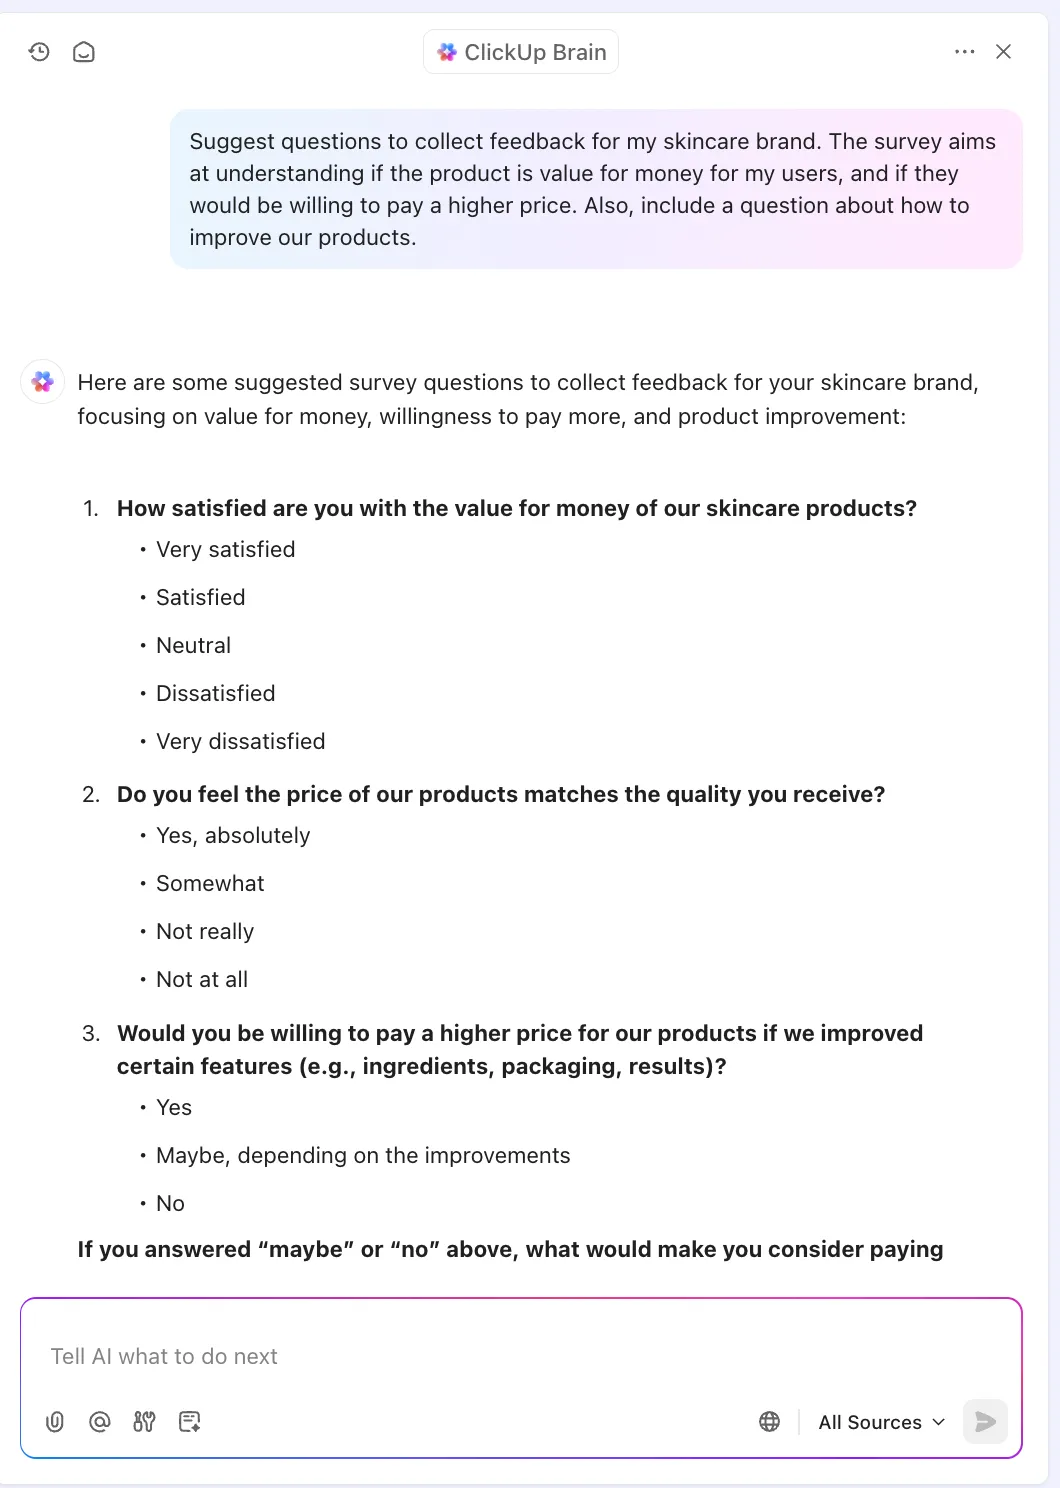
Task: Click the 'Maybe, depending on the improvements' option
Action: click(x=363, y=1155)
